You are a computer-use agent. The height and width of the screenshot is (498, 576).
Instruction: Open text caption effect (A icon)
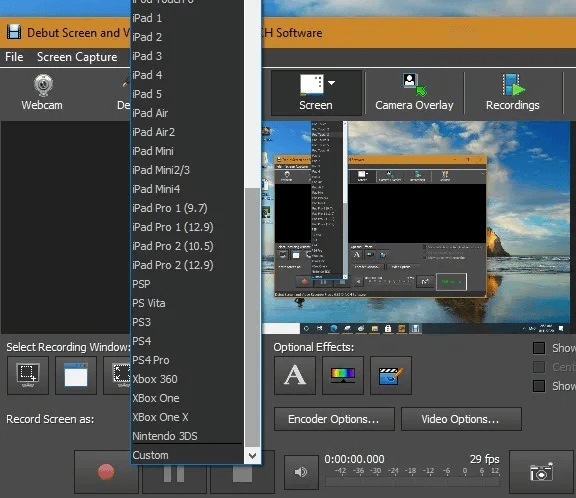click(x=295, y=375)
